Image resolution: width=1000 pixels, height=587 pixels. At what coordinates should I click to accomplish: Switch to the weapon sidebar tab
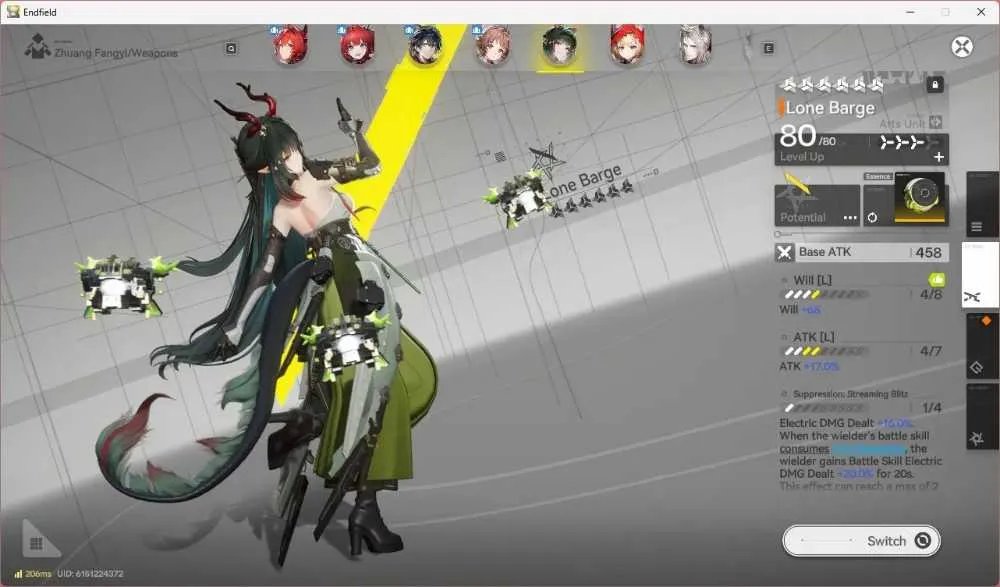[x=980, y=275]
